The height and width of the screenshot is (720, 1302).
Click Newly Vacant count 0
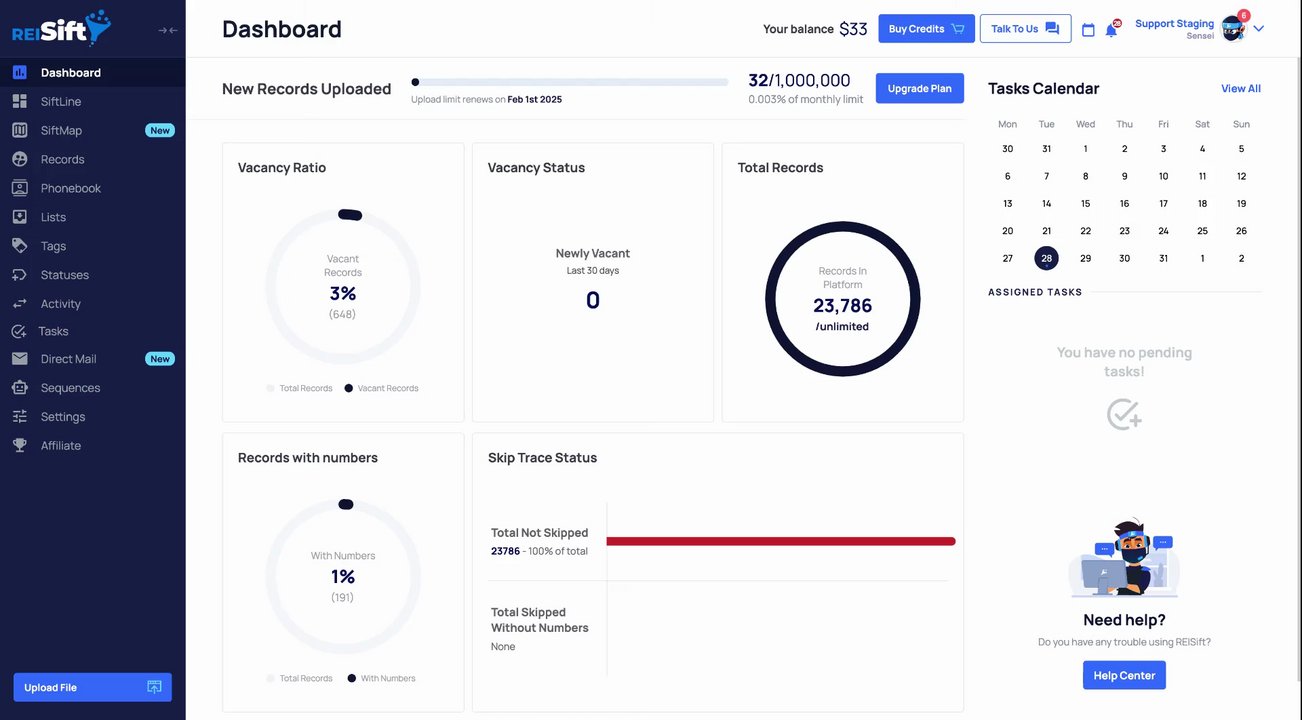click(593, 300)
